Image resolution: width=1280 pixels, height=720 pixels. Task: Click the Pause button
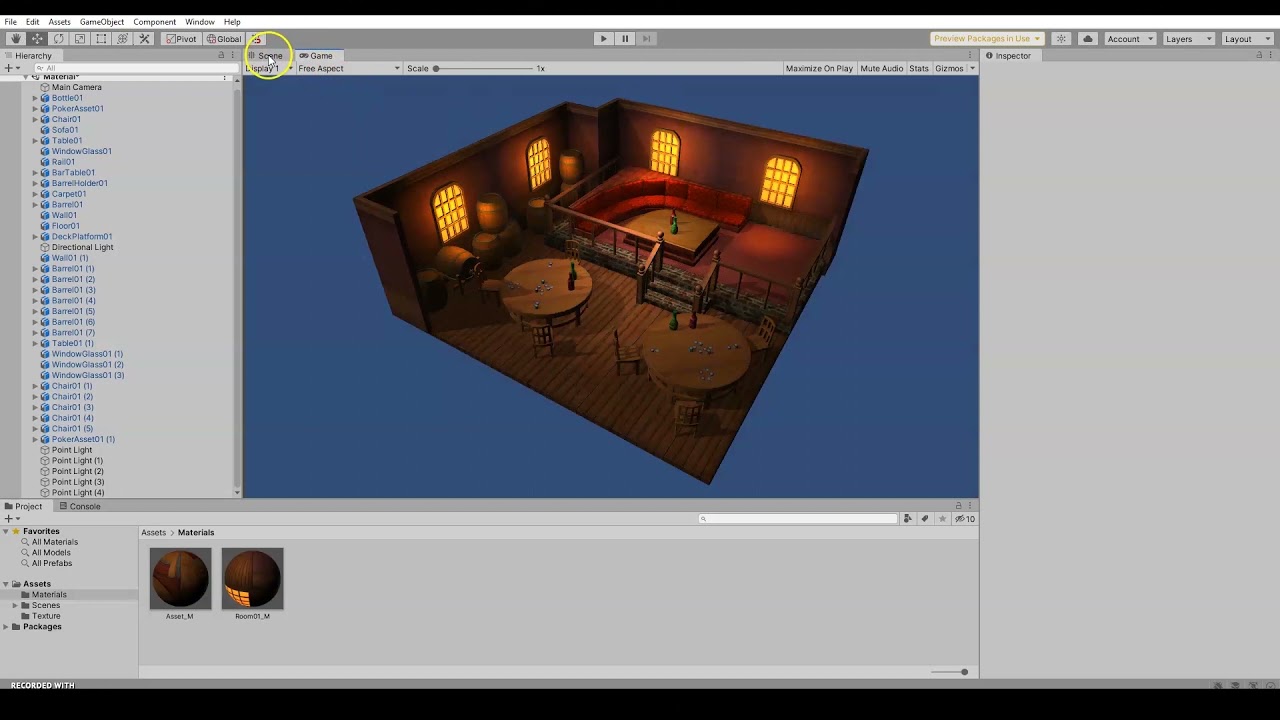point(625,39)
